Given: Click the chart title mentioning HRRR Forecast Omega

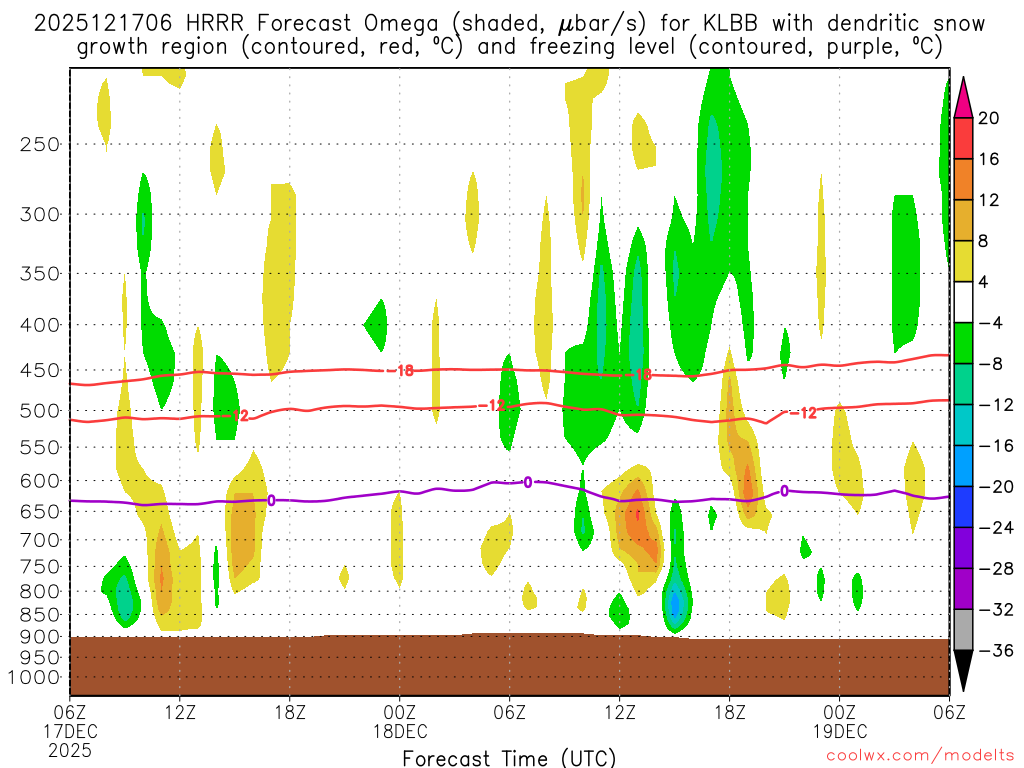Looking at the screenshot, I should (x=509, y=24).
